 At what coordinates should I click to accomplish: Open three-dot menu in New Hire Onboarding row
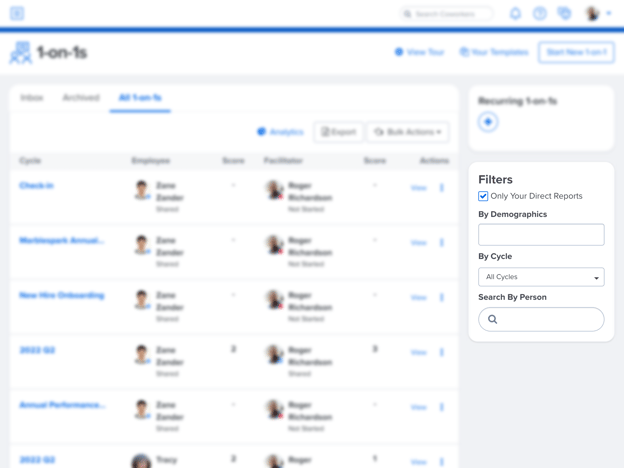pyautogui.click(x=442, y=297)
